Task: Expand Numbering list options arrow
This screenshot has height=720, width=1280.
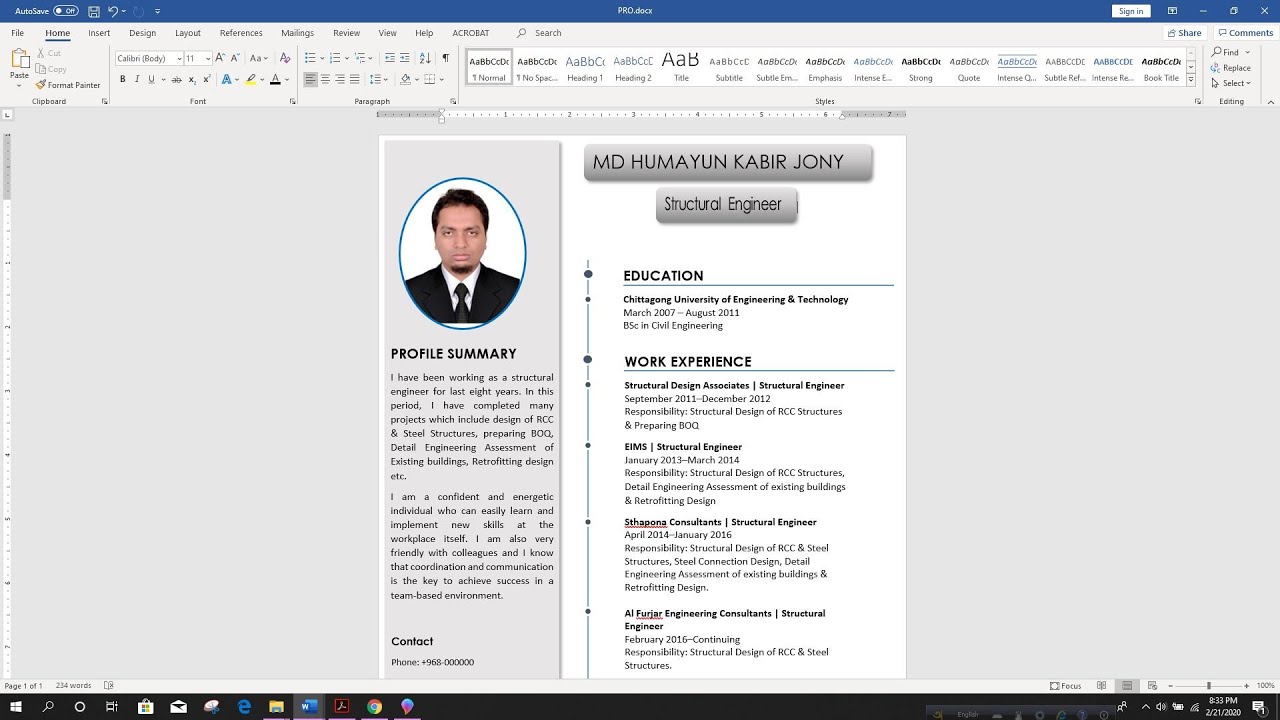Action: point(346,58)
